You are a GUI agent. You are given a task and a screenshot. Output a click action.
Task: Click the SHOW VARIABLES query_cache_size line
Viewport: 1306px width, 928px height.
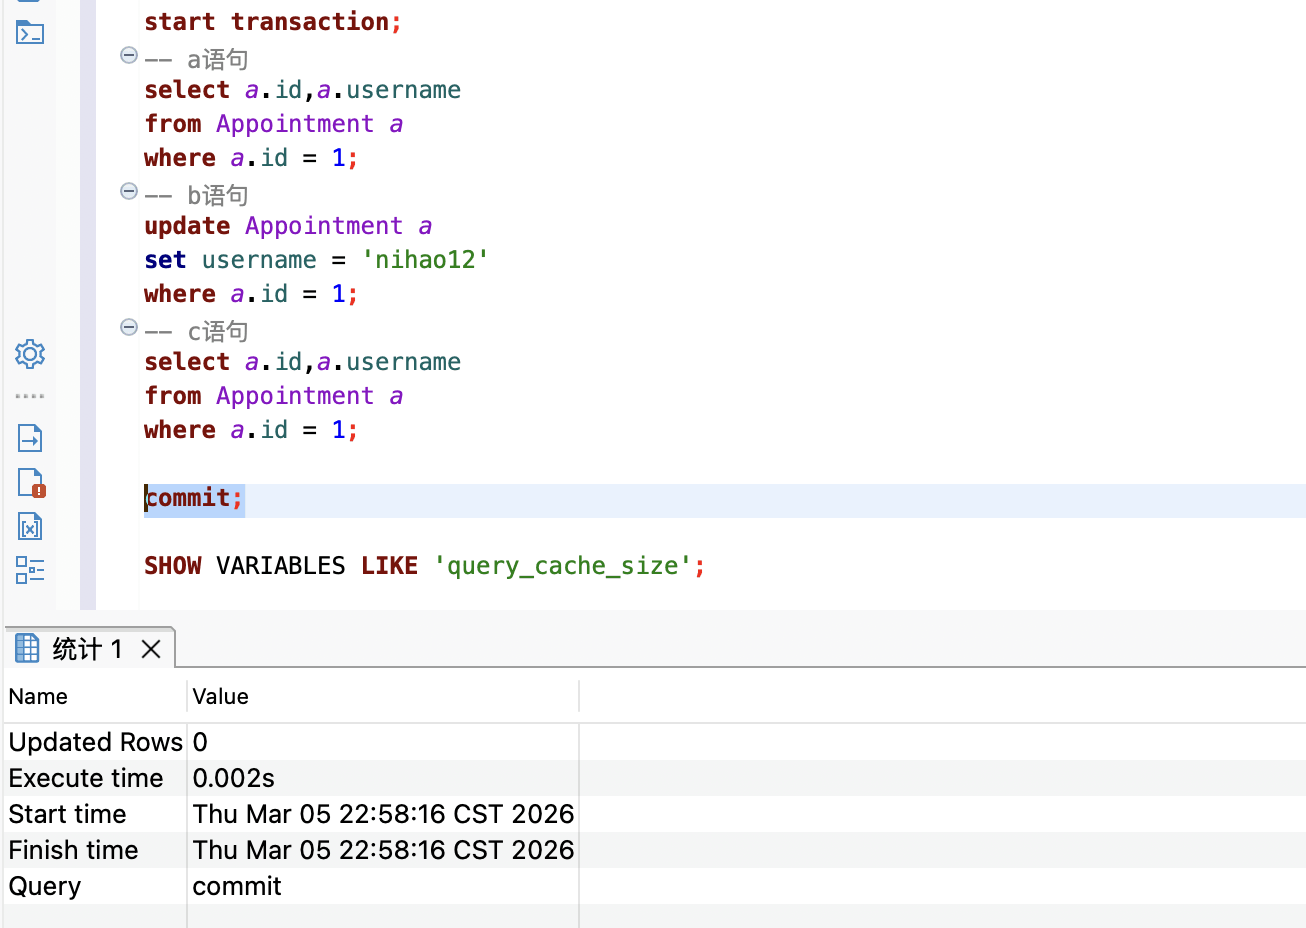[424, 566]
